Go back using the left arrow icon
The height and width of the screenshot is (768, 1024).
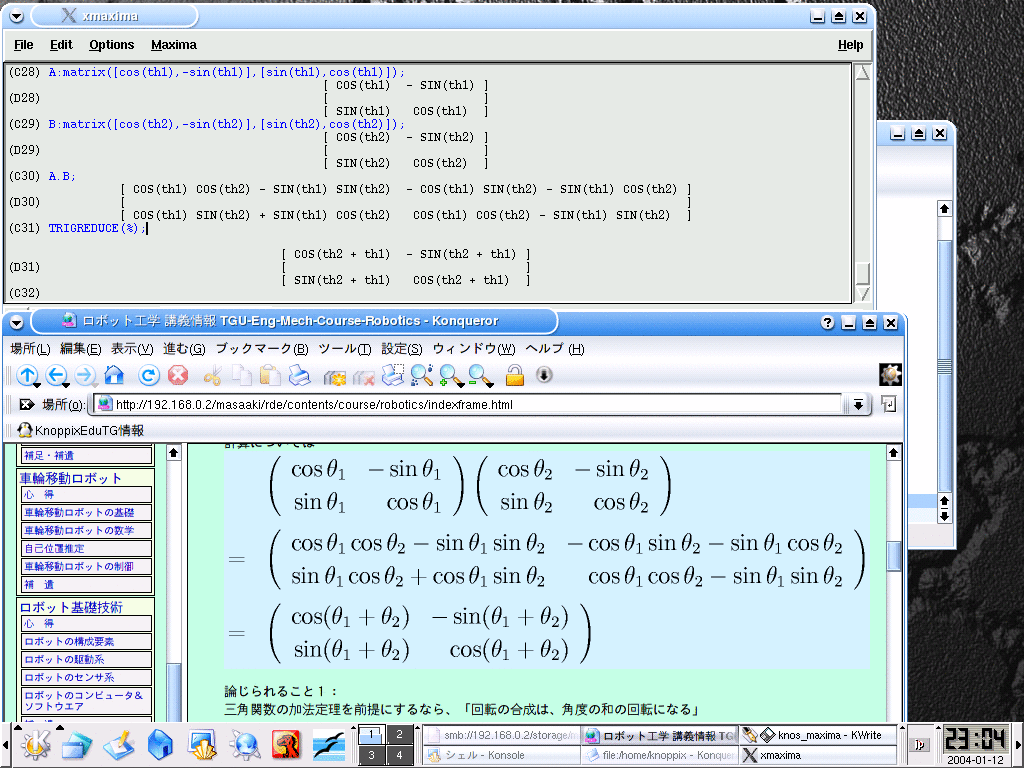pyautogui.click(x=56, y=376)
